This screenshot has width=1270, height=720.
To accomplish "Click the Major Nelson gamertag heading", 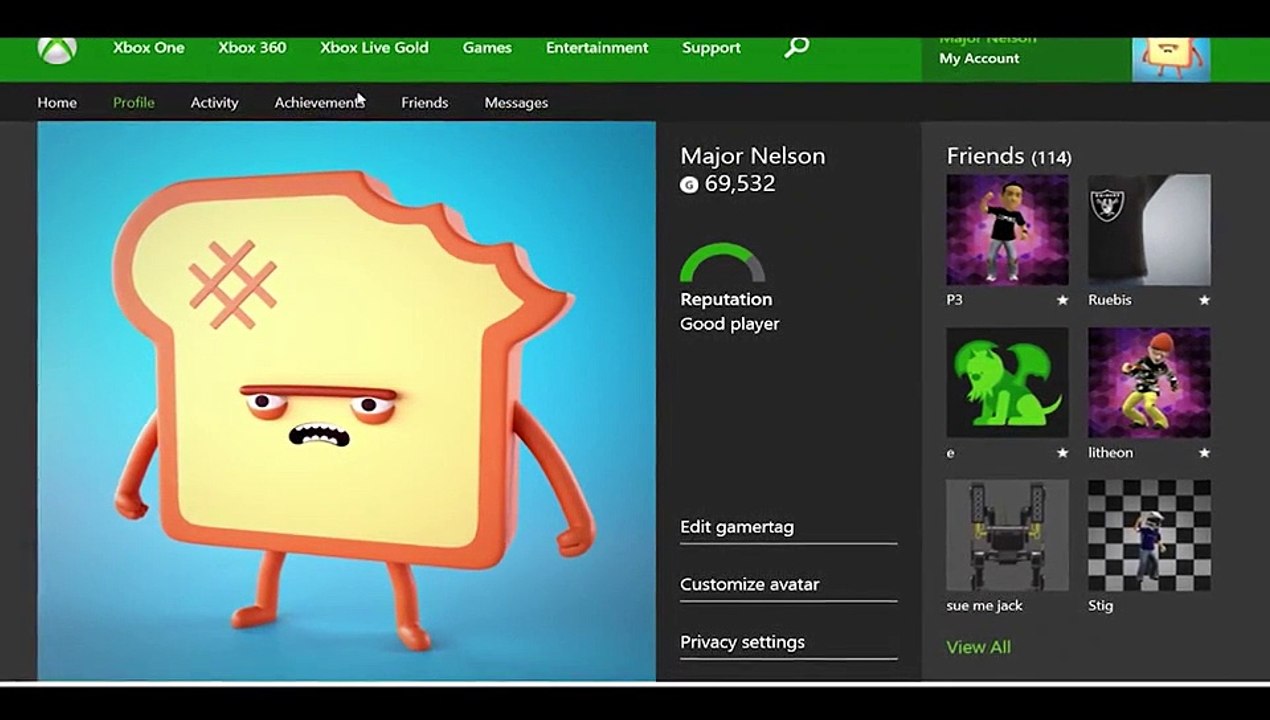I will [753, 156].
